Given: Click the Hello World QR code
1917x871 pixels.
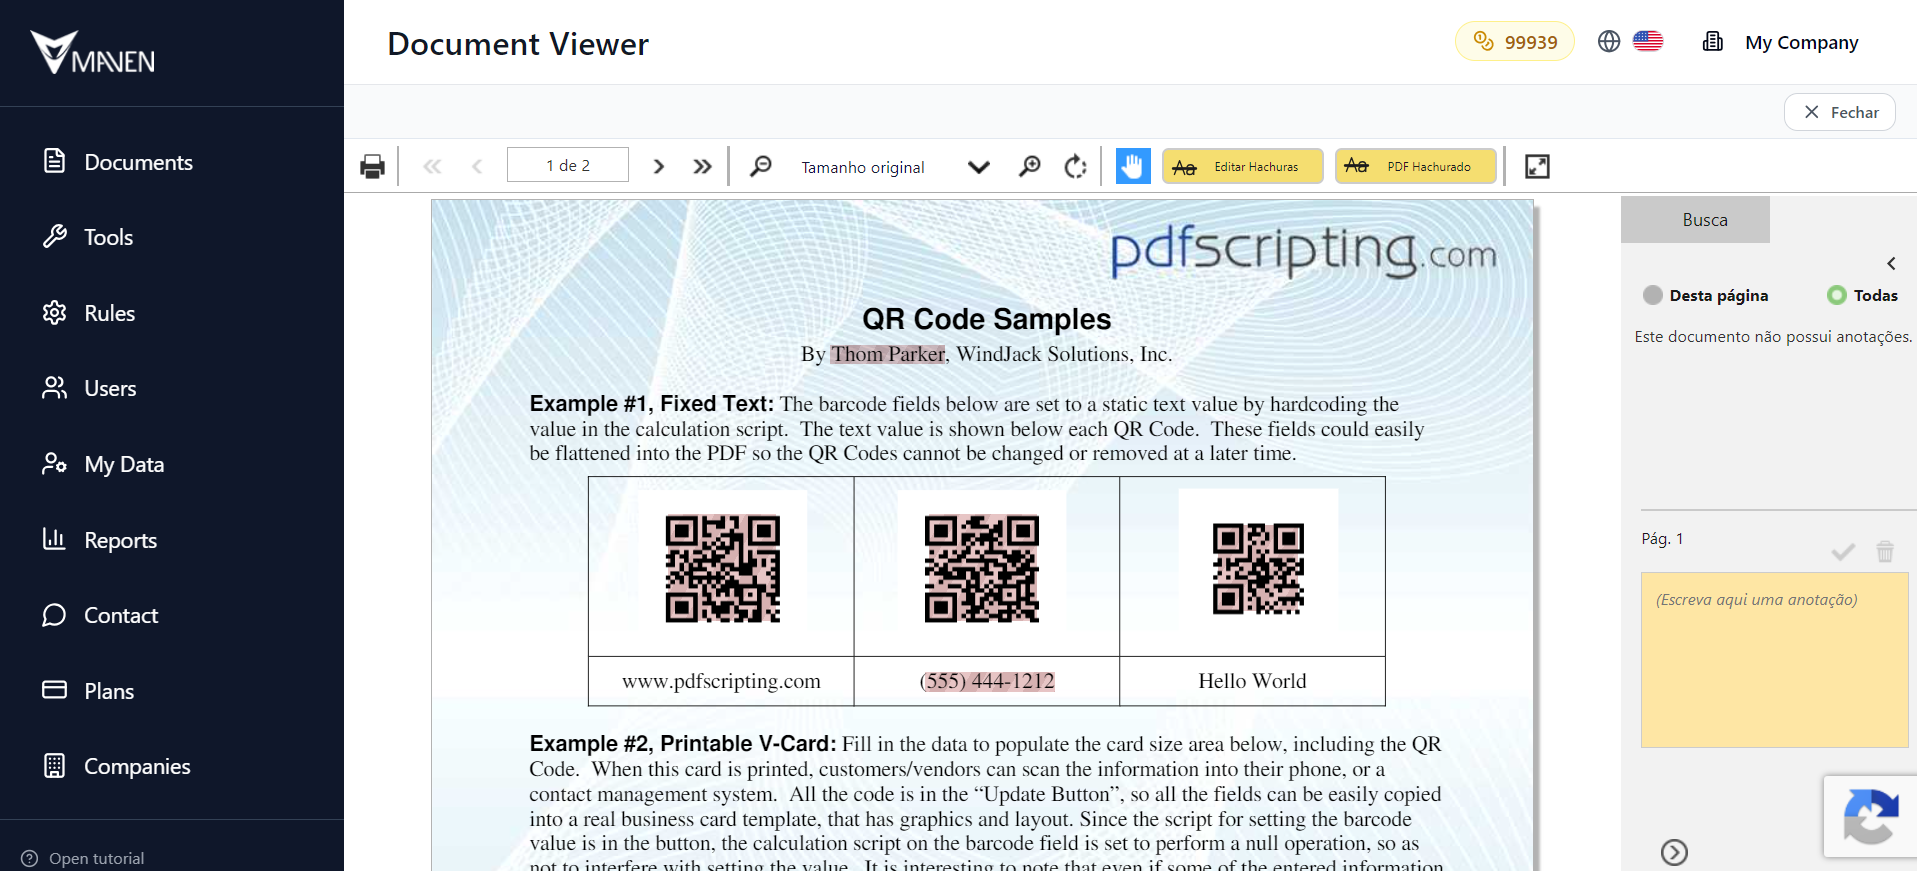Looking at the screenshot, I should pos(1258,568).
